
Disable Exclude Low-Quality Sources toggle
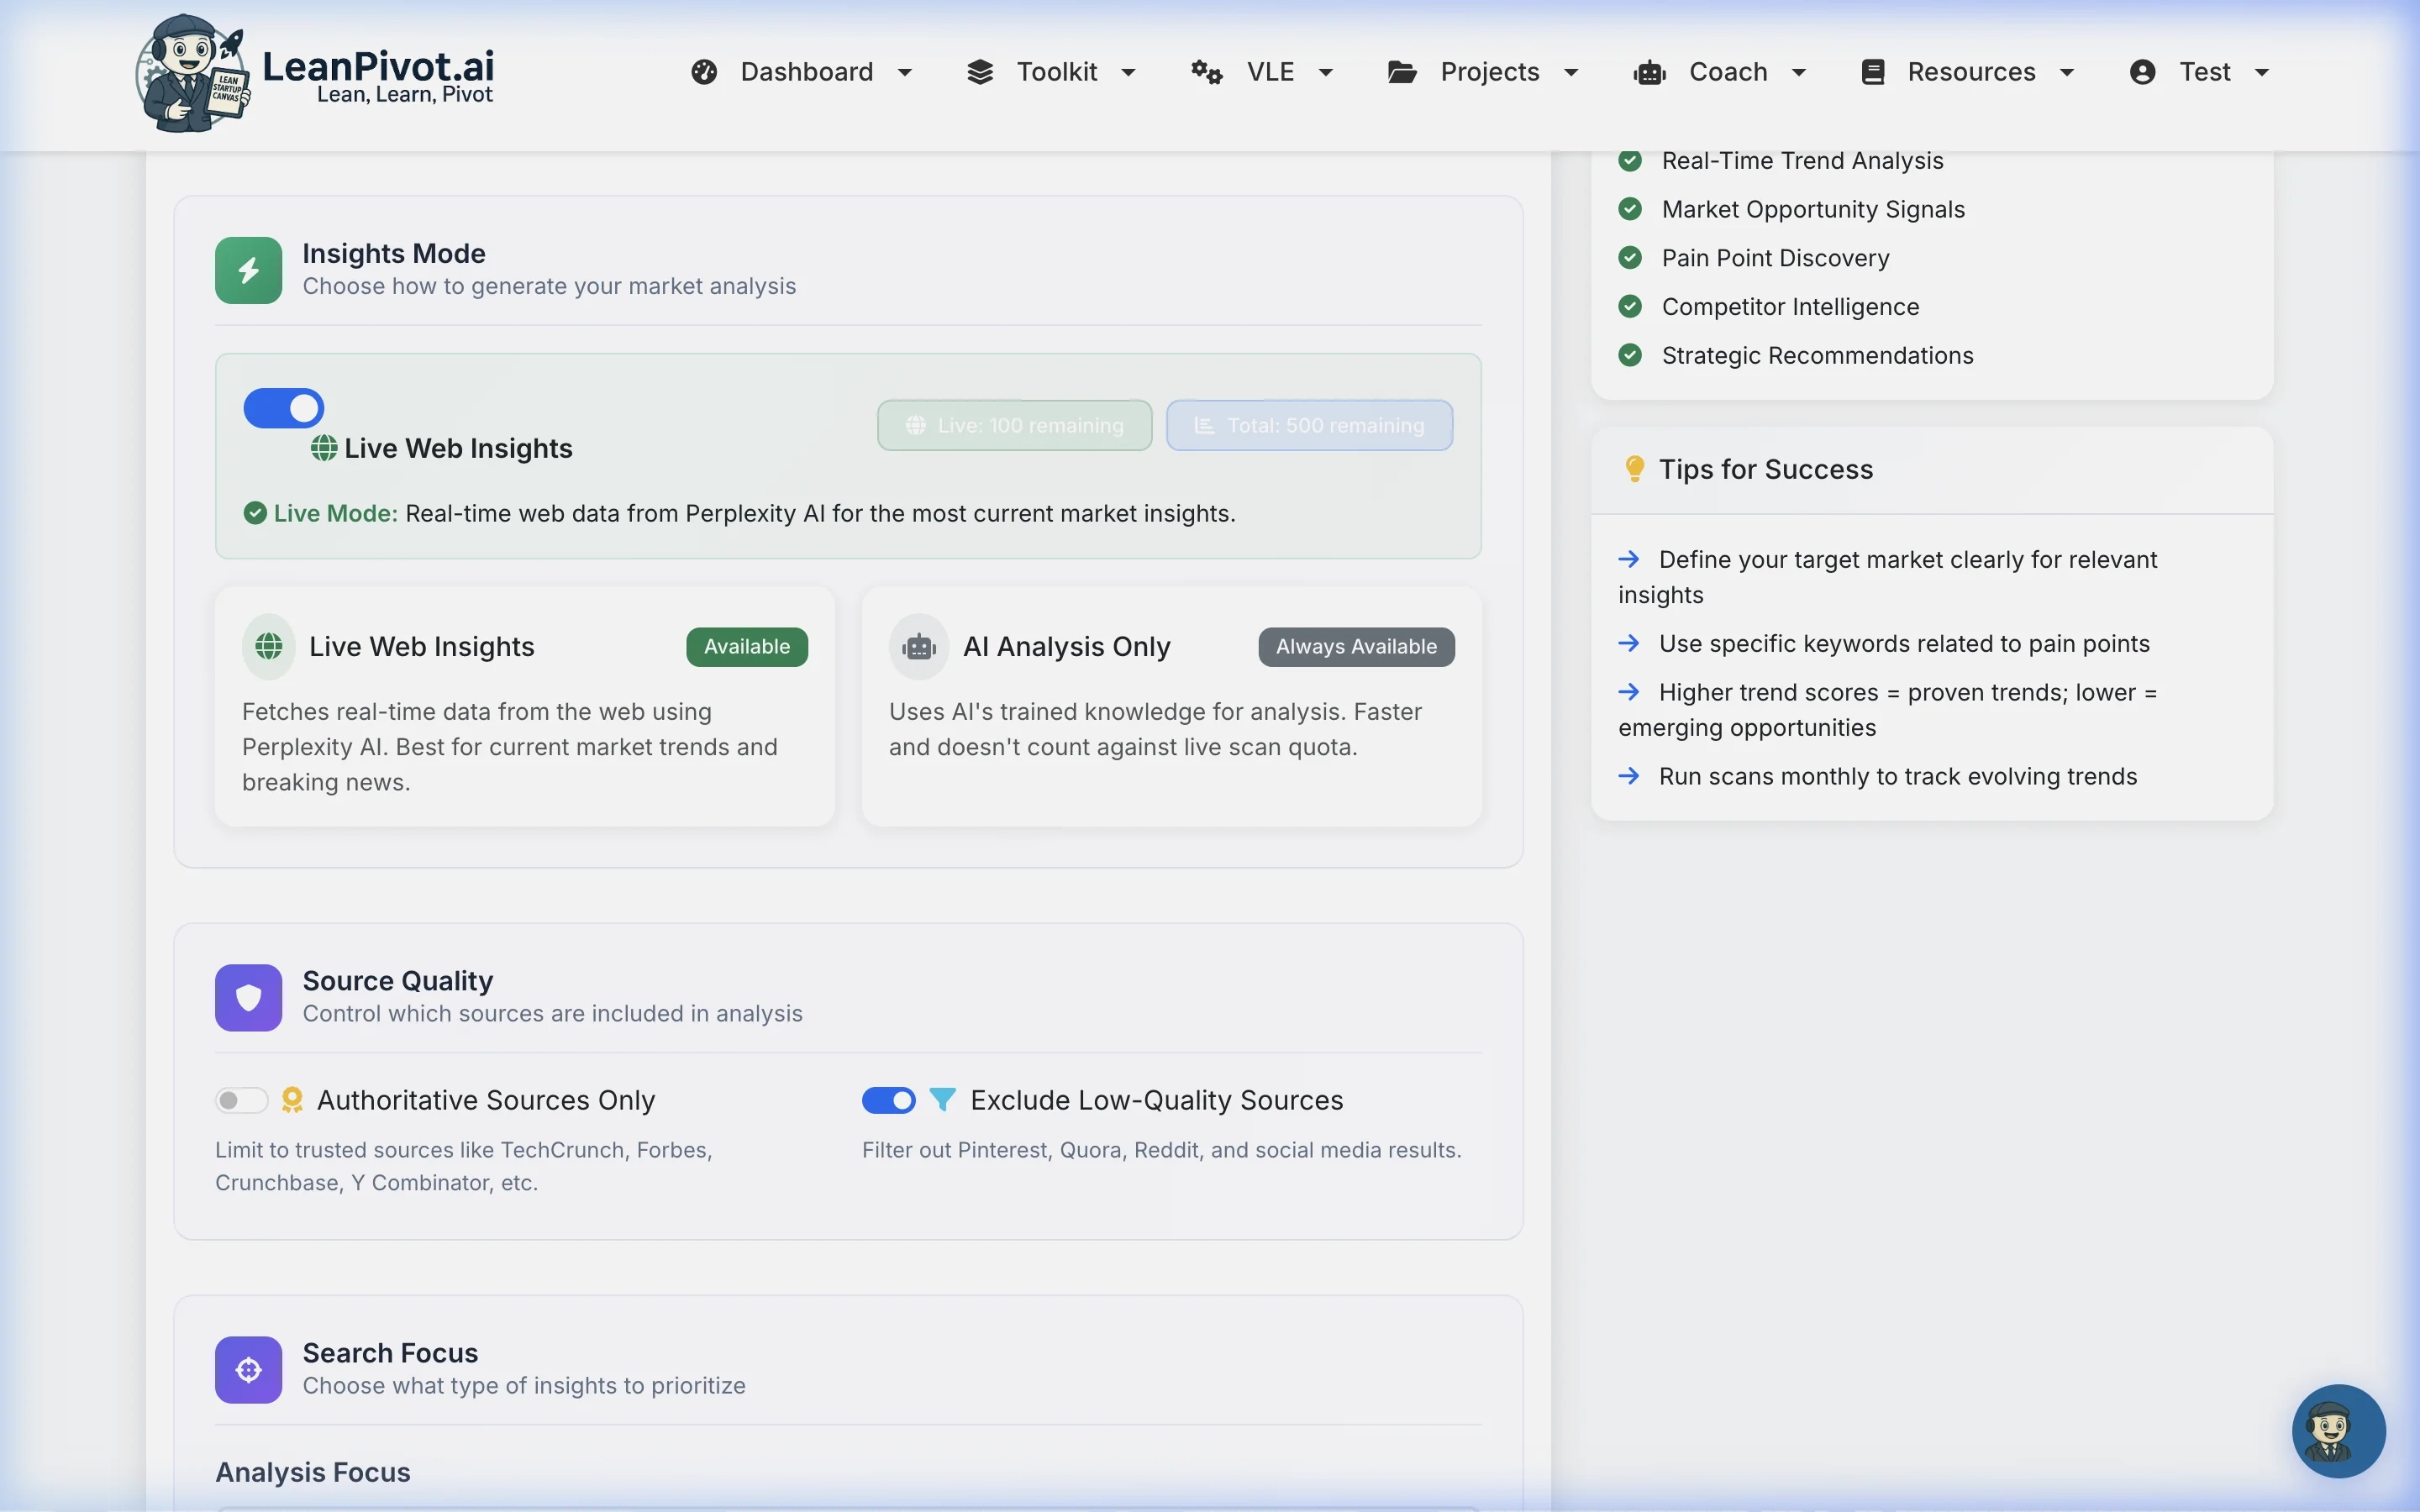coord(888,1100)
